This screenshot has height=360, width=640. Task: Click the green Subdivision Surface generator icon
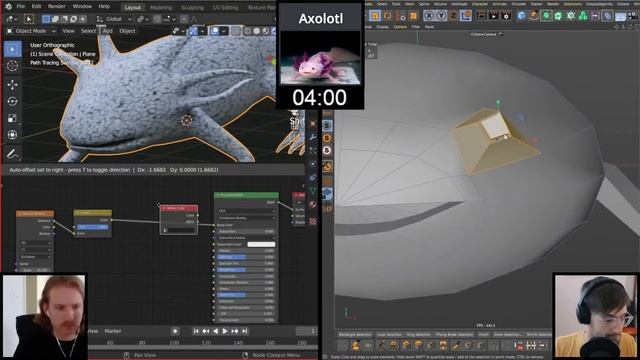pos(546,16)
